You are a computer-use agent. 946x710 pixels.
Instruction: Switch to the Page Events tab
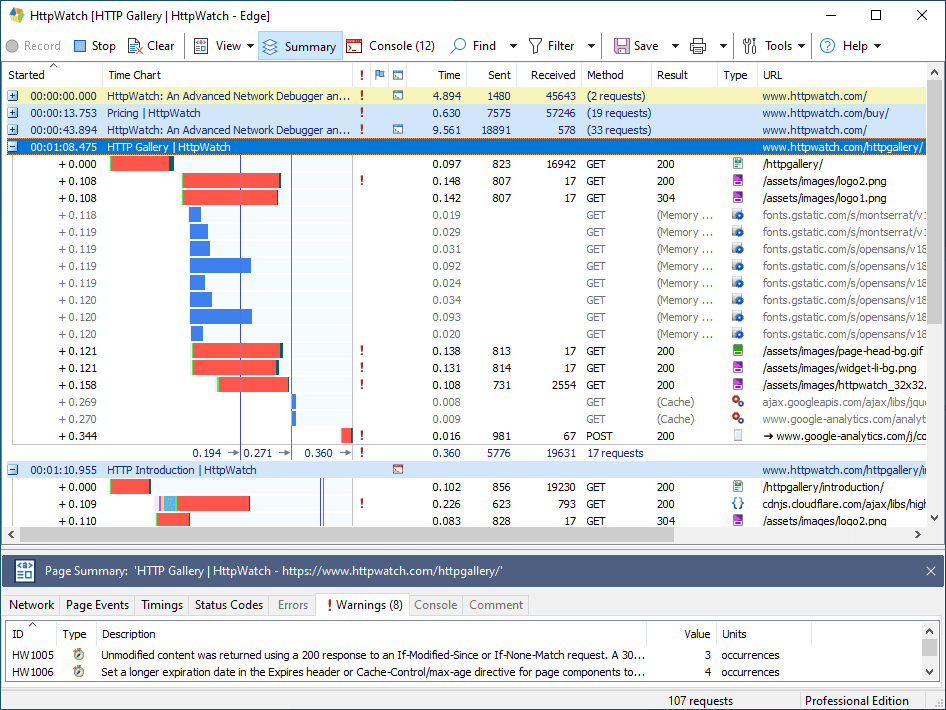pos(97,604)
